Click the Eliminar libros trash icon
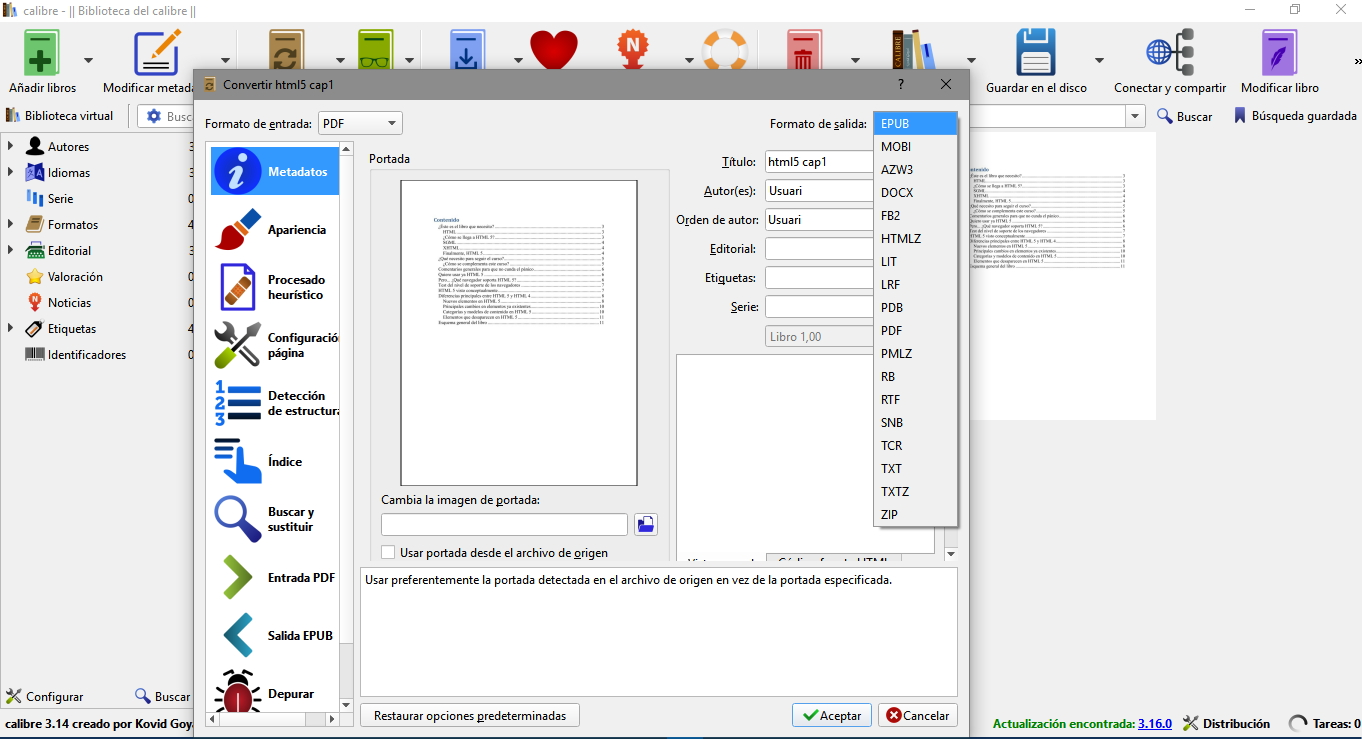This screenshot has width=1362, height=739. point(802,50)
